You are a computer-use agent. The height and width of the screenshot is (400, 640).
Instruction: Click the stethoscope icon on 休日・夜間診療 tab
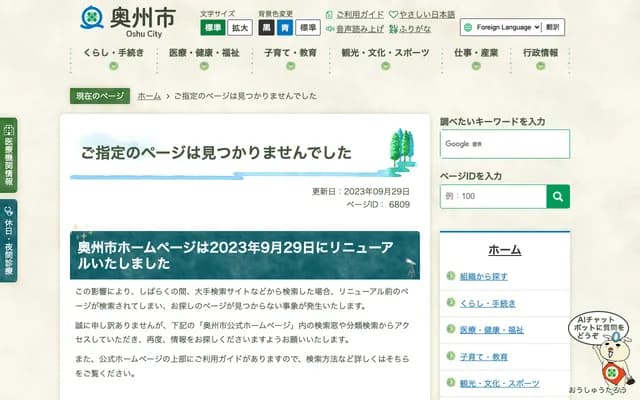[9, 211]
